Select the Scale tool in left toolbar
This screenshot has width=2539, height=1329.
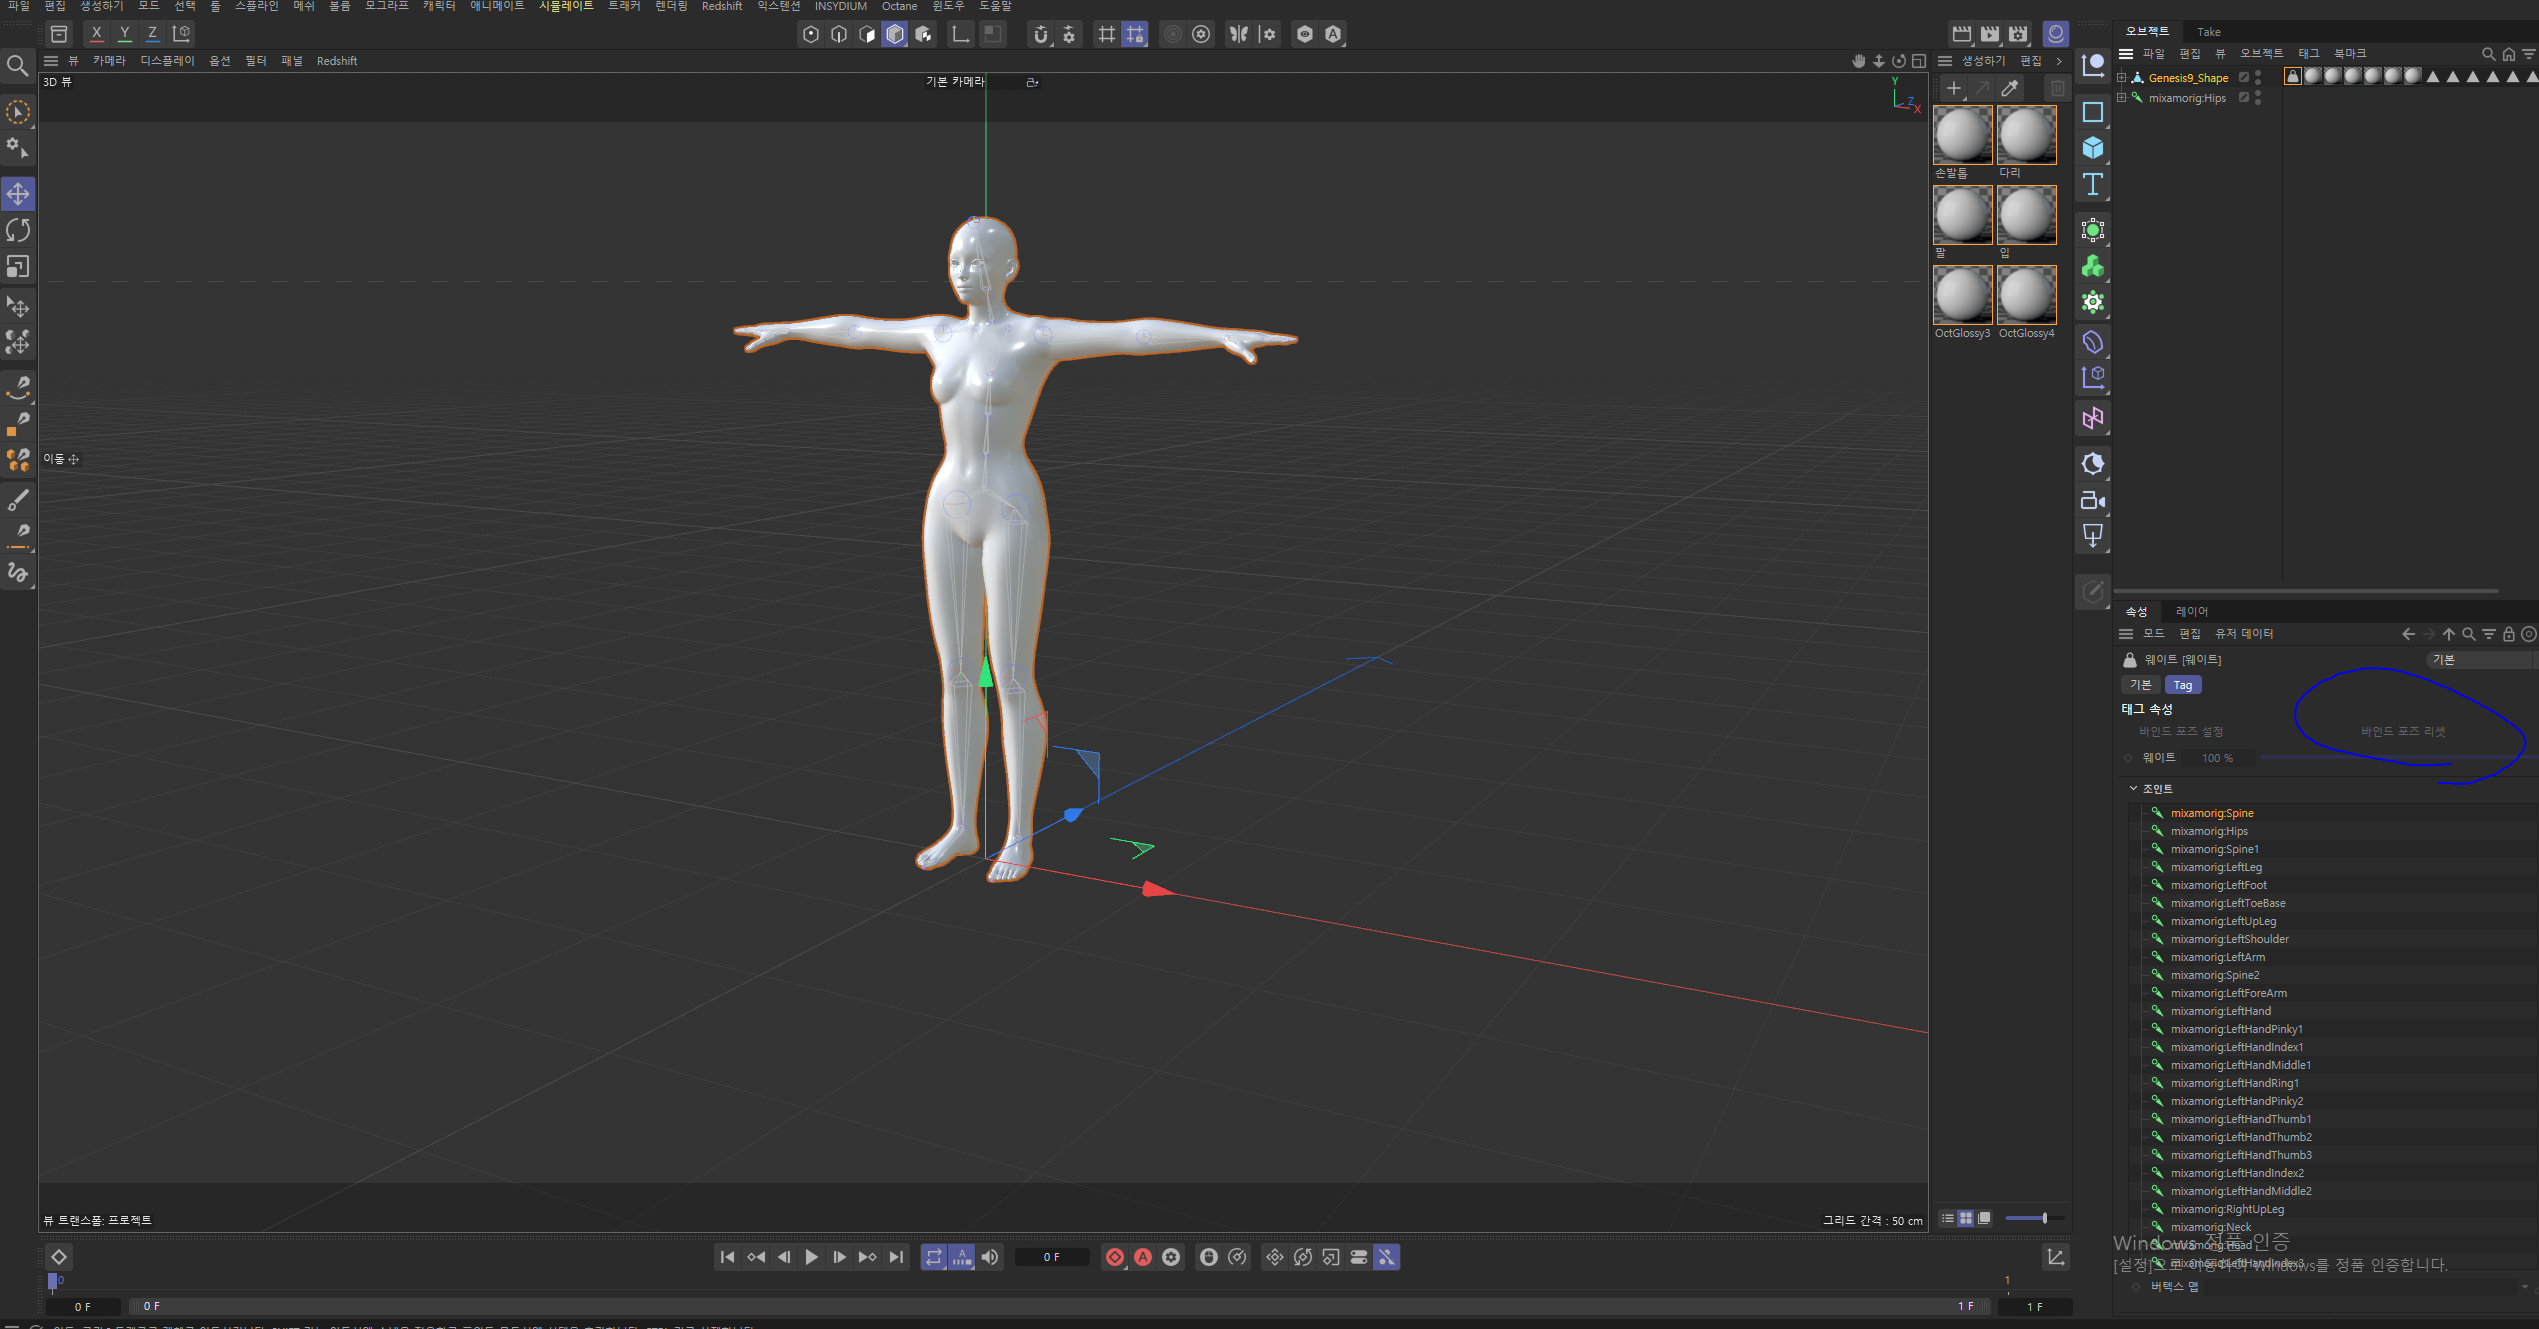(x=18, y=267)
